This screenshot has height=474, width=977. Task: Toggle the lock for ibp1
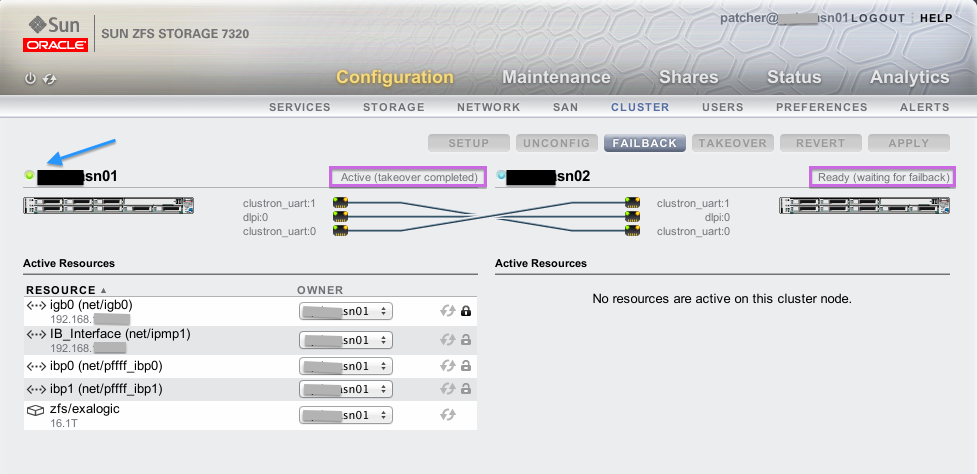(465, 389)
